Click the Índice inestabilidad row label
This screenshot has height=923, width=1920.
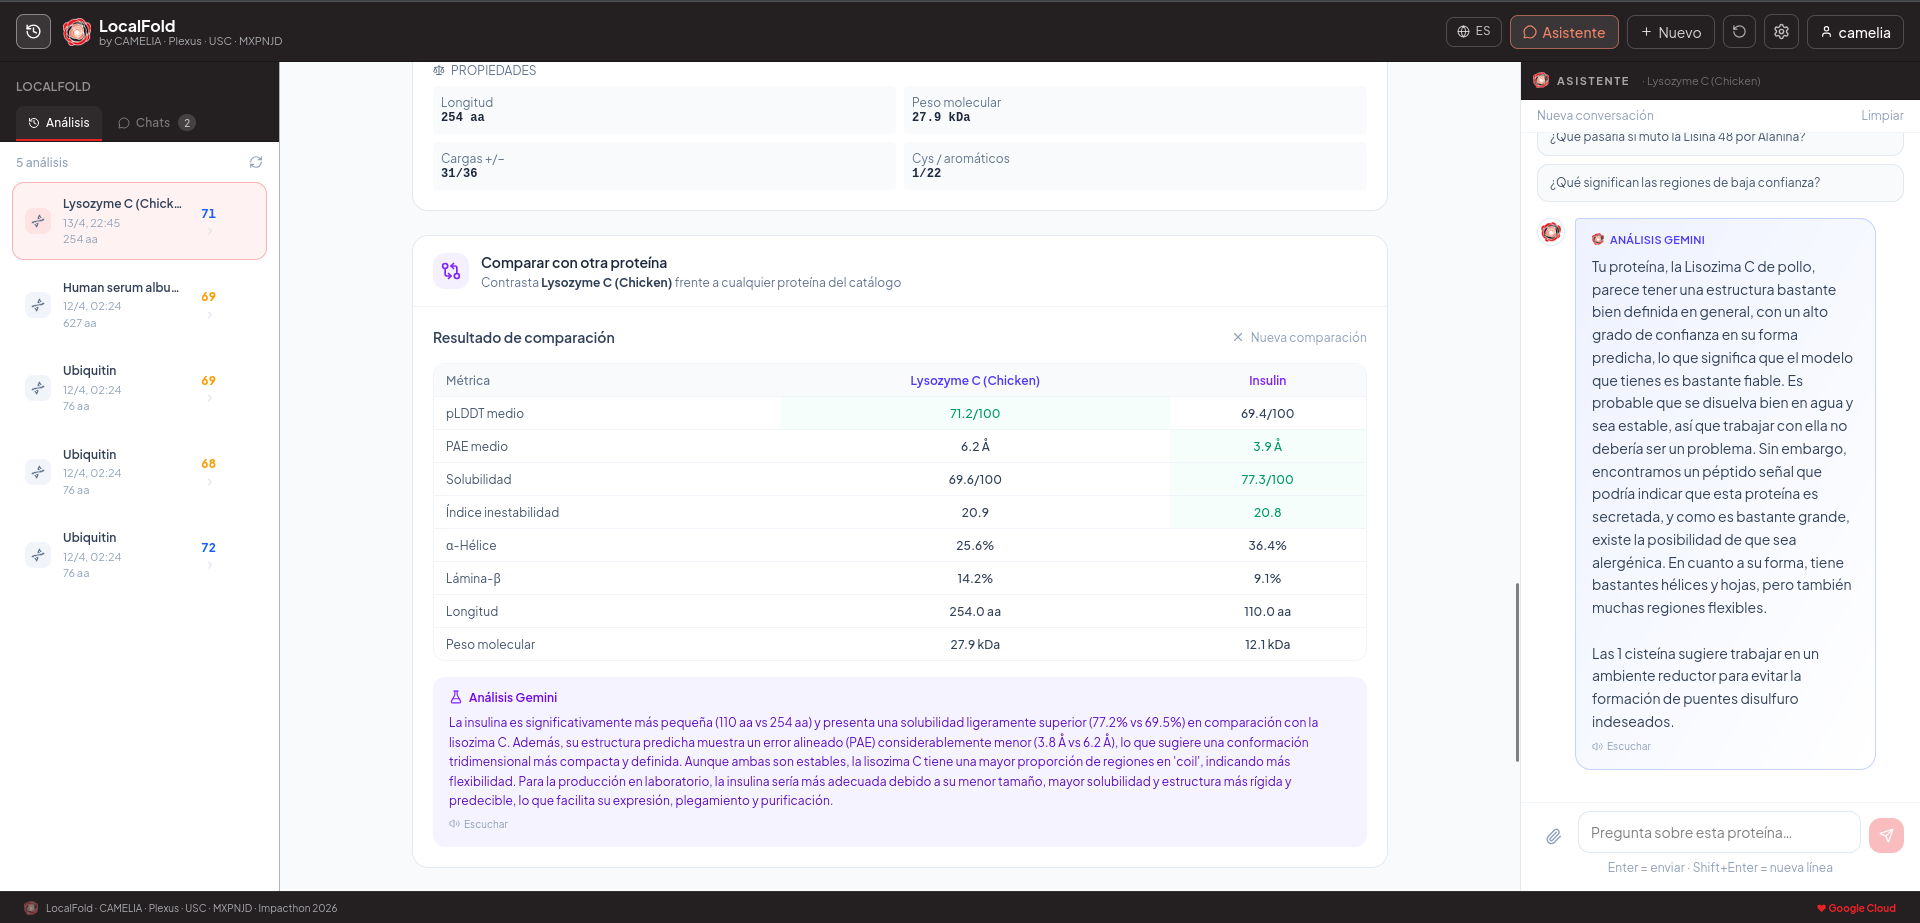tap(502, 513)
